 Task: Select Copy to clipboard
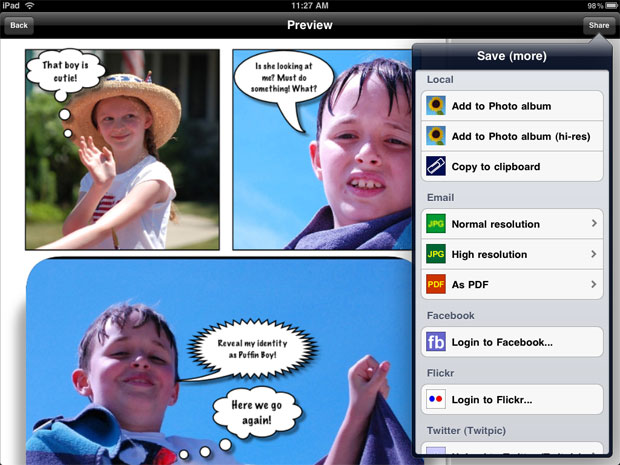pos(512,166)
